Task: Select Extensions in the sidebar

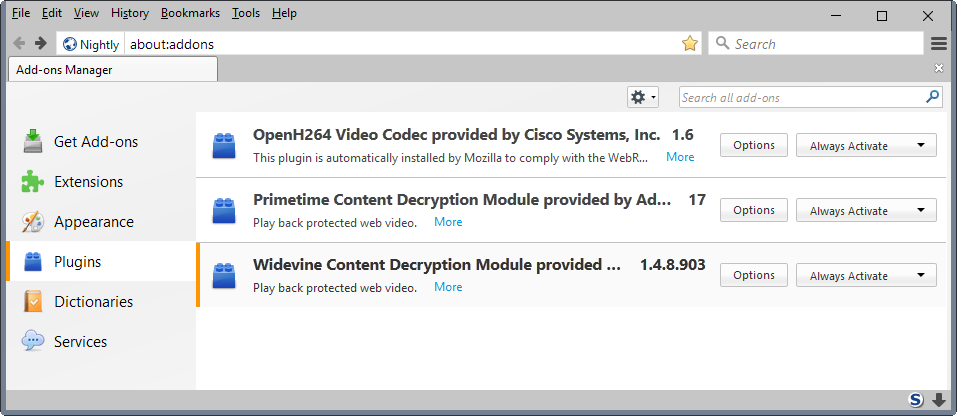Action: click(88, 182)
